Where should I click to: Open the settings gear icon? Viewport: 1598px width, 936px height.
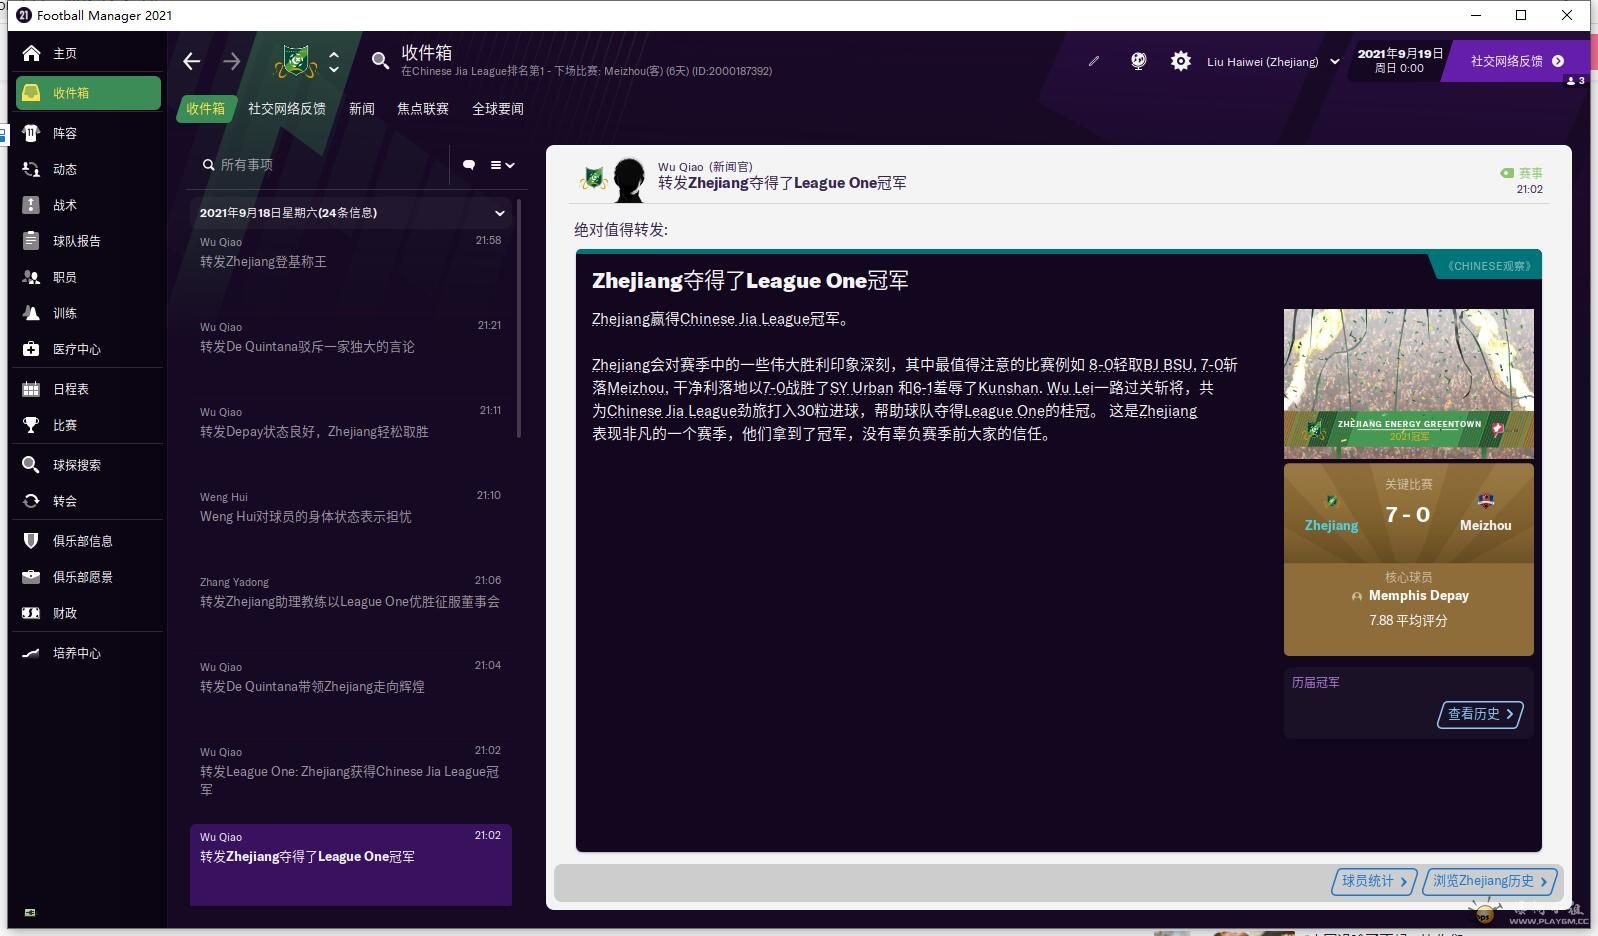click(1181, 61)
